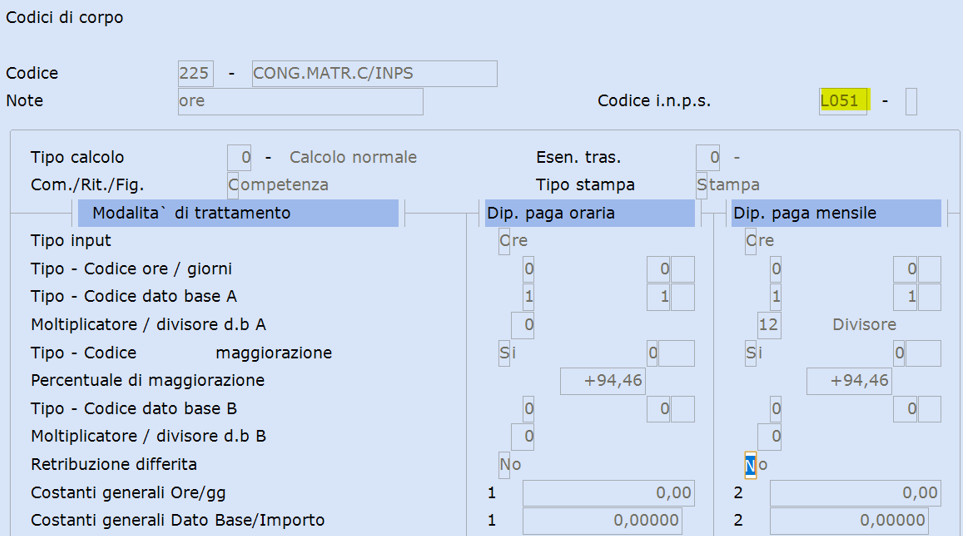This screenshot has height=536, width=966.
Task: Click the Moltiplicatore d.b A field with 12
Action: pos(769,325)
